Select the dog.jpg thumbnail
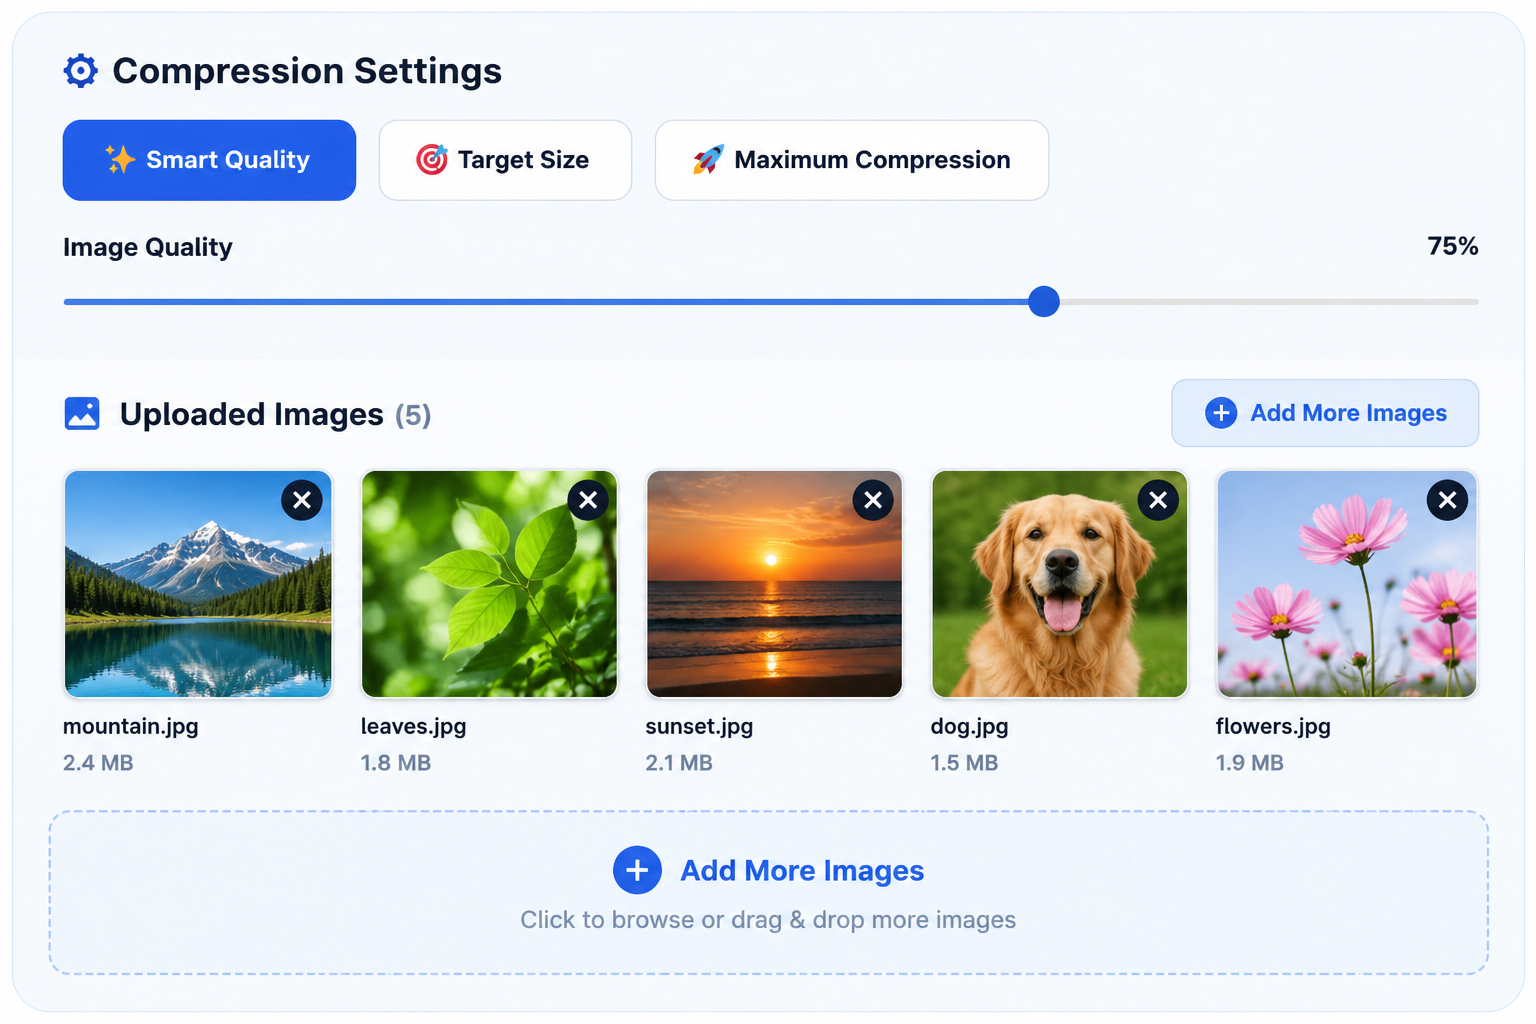 (1060, 584)
